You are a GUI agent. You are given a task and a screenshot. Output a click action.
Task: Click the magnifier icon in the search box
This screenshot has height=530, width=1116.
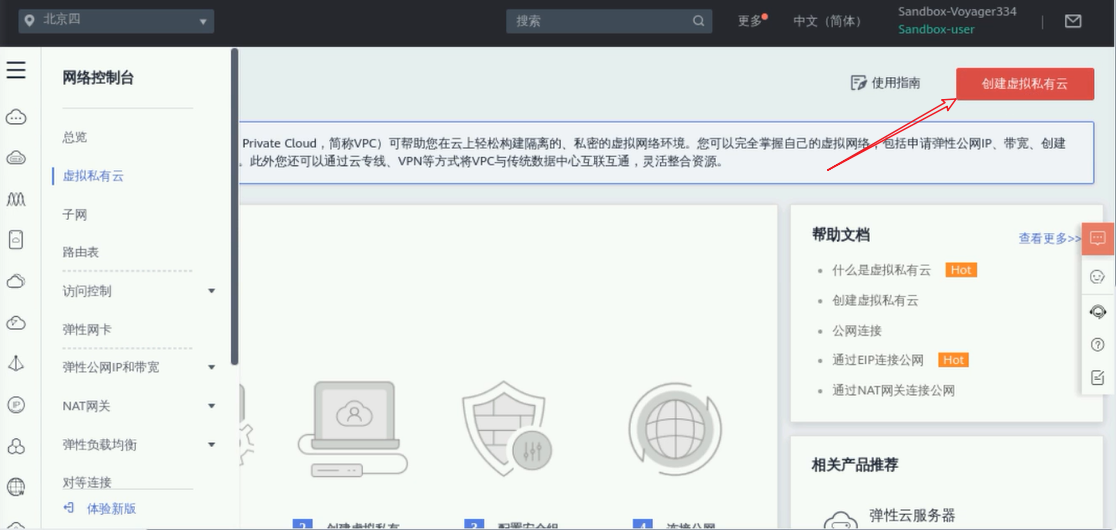(x=698, y=21)
